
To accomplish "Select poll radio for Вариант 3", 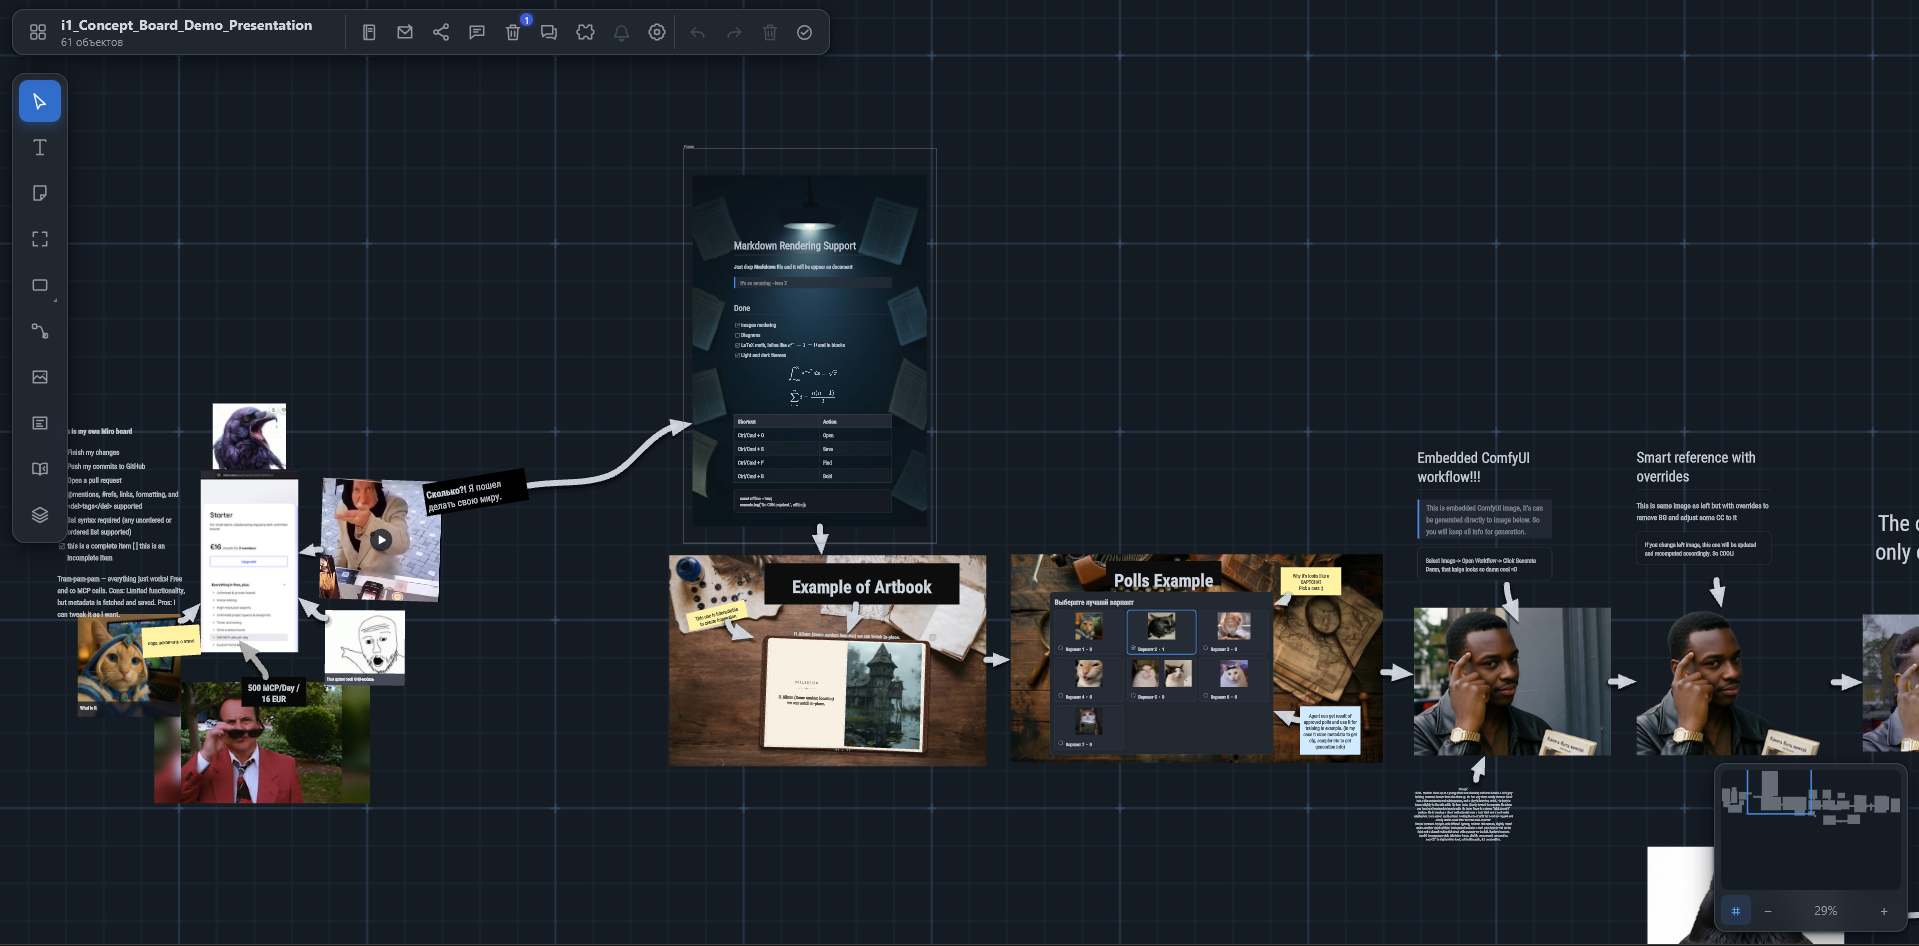I will pyautogui.click(x=1205, y=648).
